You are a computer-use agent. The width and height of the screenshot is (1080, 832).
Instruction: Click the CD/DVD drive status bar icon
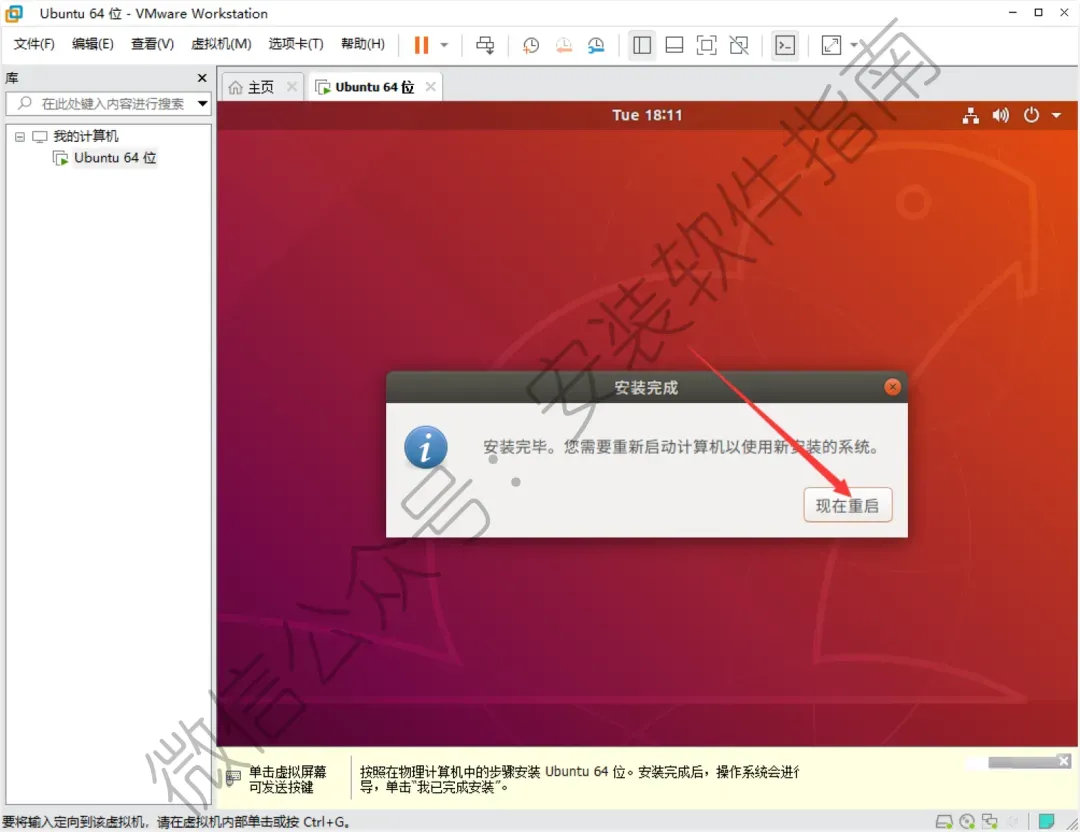967,822
